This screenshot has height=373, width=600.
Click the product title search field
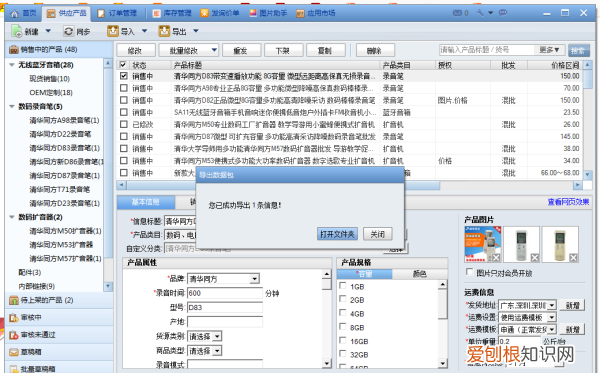click(x=486, y=50)
